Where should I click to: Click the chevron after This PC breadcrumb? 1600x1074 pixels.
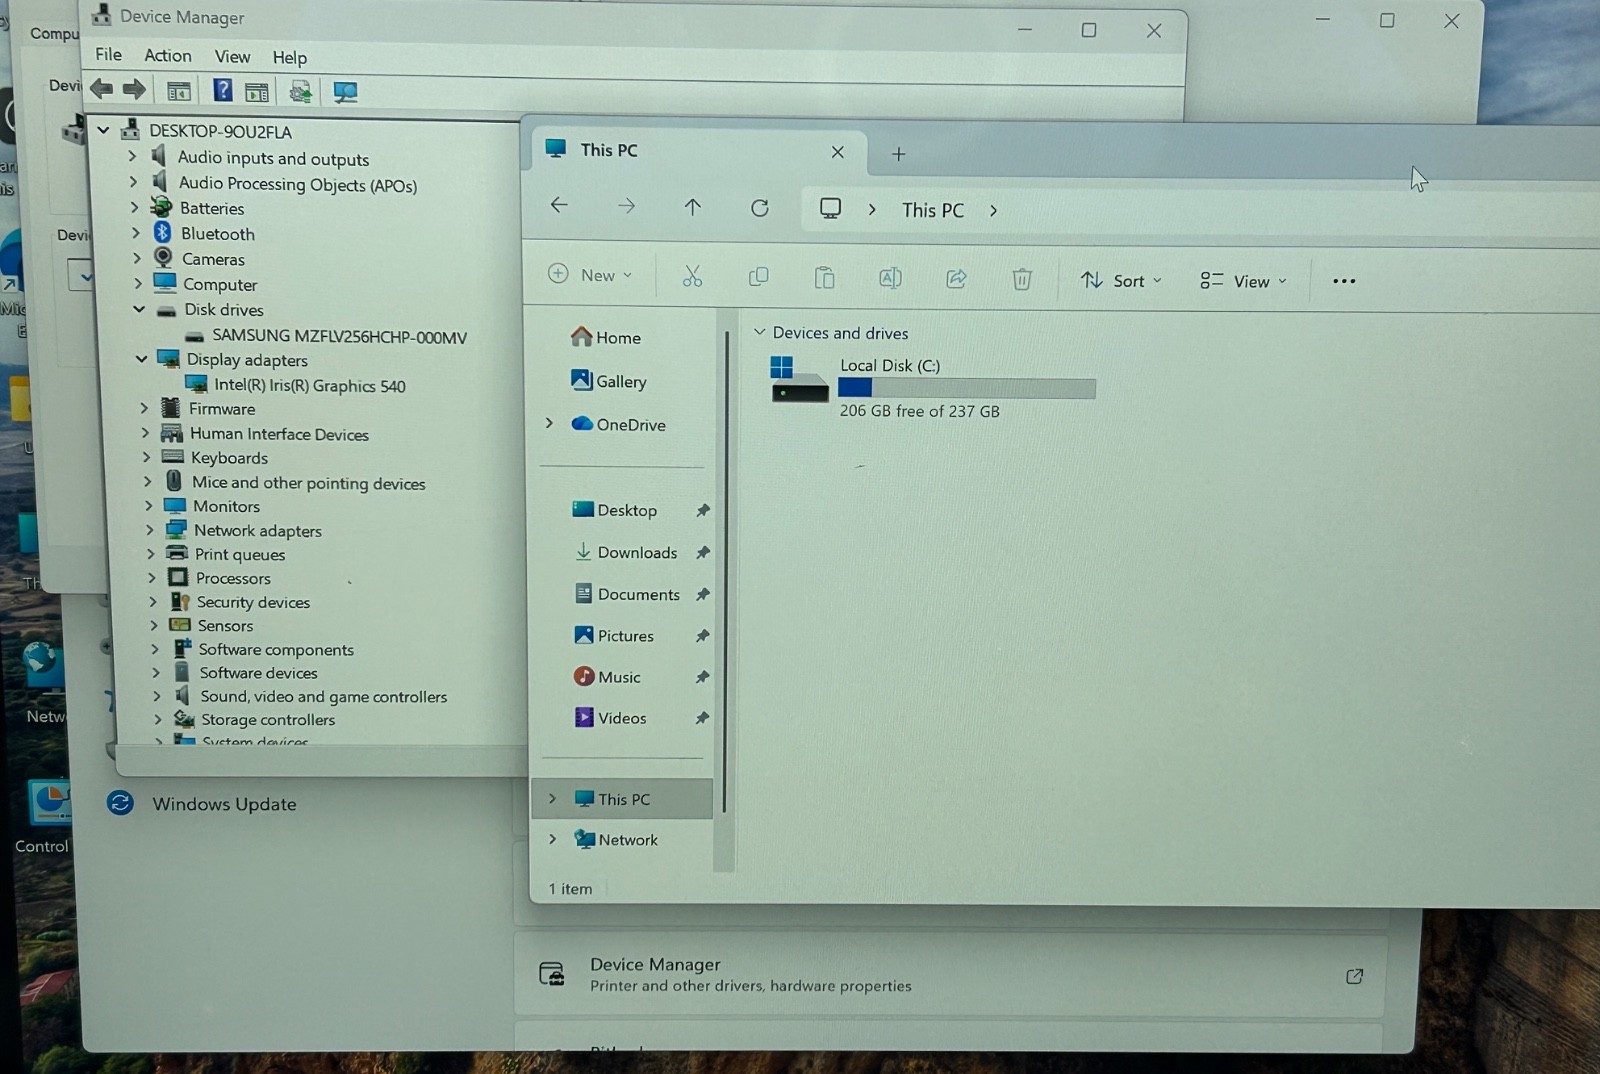point(993,211)
